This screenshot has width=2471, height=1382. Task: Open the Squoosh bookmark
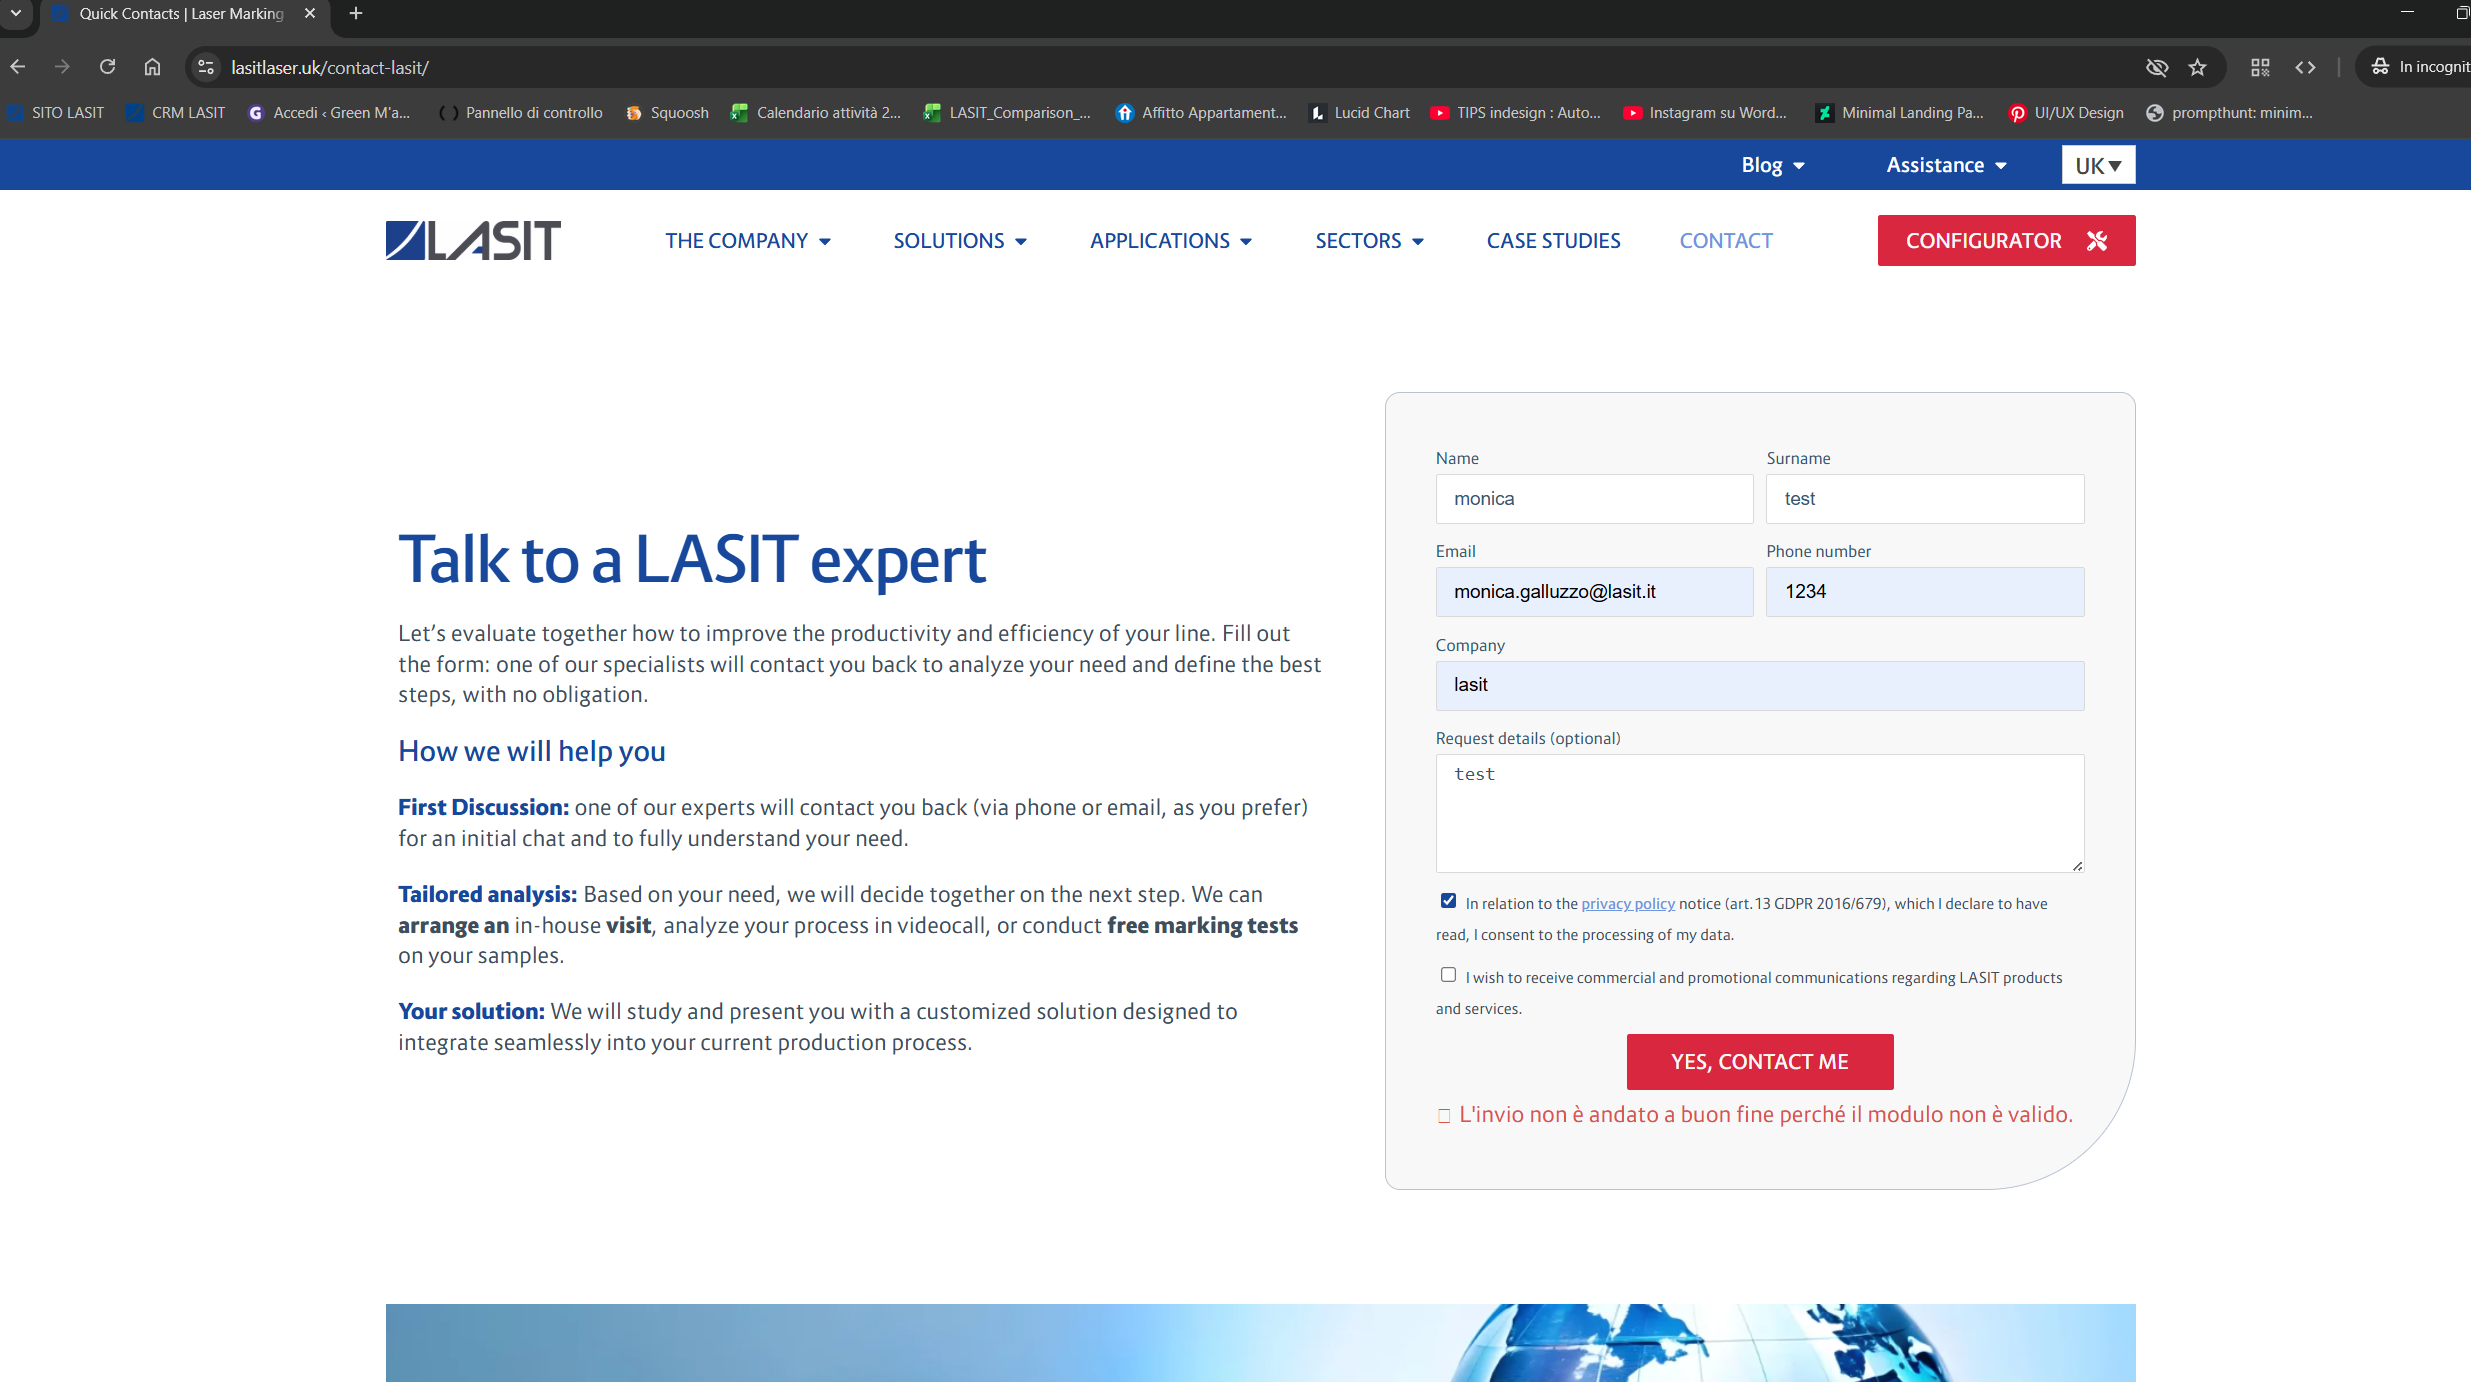667,113
